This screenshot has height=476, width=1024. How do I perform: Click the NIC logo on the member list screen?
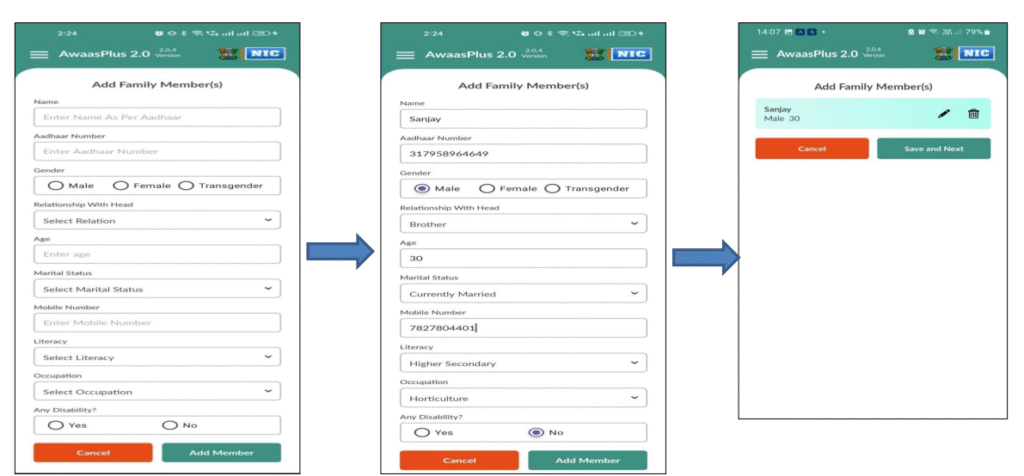tap(976, 54)
